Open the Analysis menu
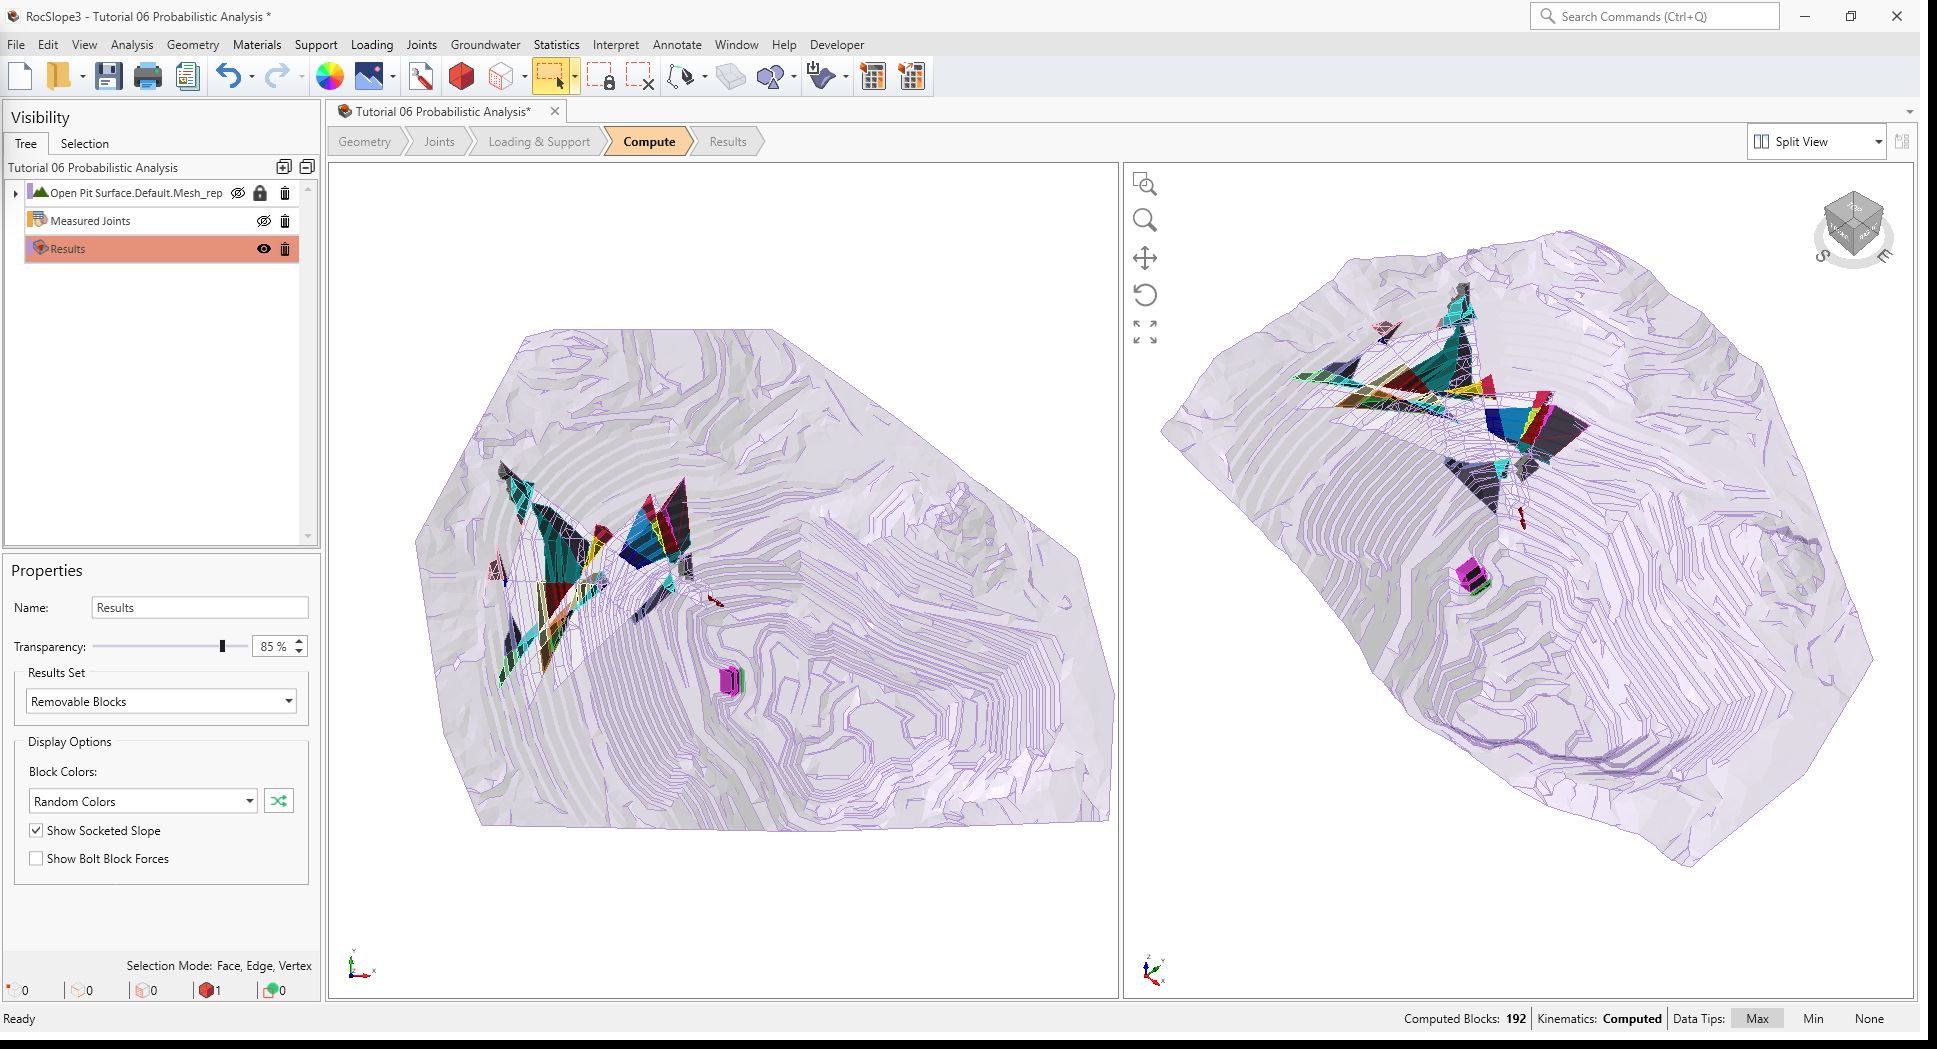Screen dimensions: 1937x1049 point(132,45)
